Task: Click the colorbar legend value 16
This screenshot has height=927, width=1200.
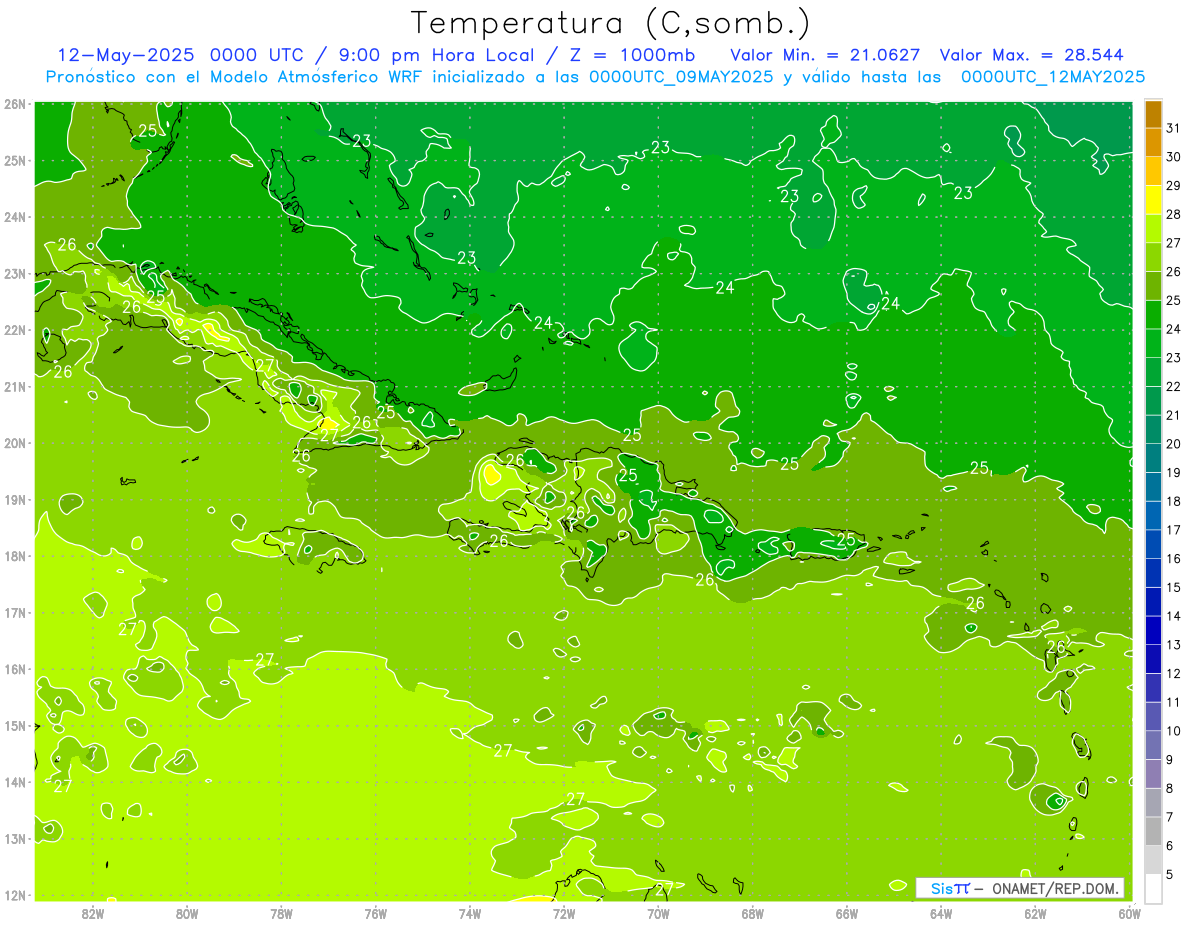Action: (x=1174, y=558)
